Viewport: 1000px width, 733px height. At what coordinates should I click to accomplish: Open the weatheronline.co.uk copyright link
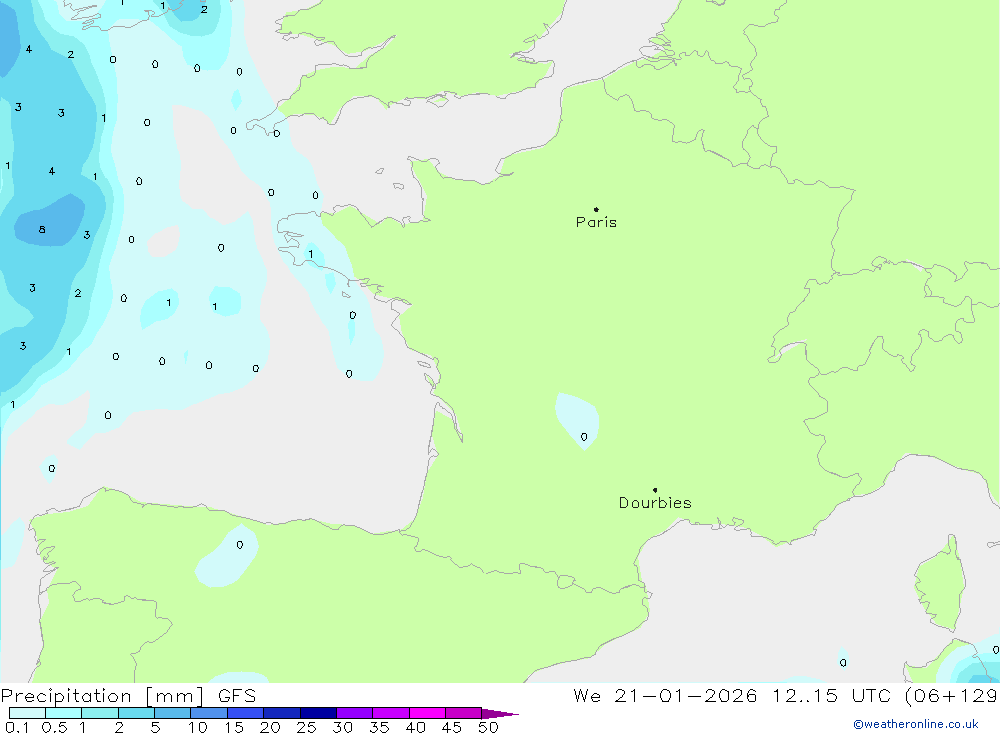(x=916, y=724)
